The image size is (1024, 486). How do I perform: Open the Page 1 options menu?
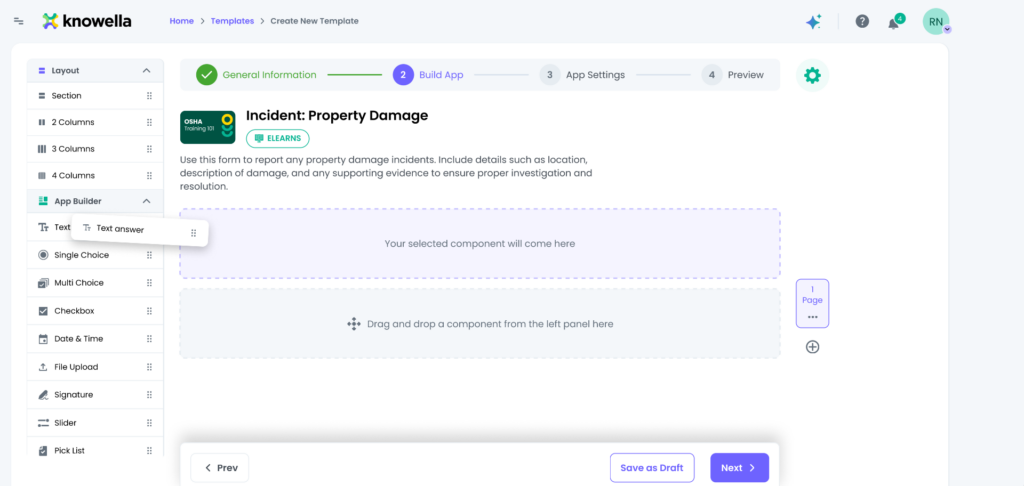coord(812,317)
